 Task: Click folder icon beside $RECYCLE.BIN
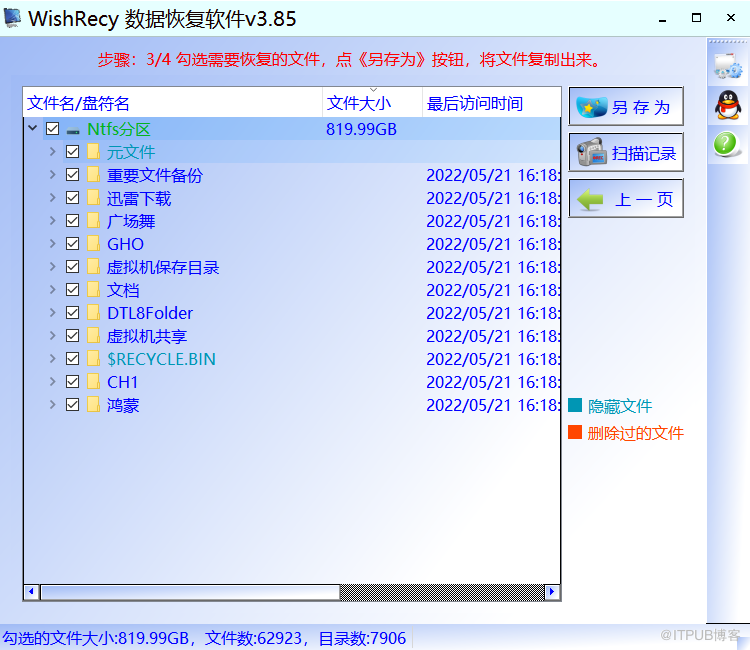pyautogui.click(x=93, y=359)
